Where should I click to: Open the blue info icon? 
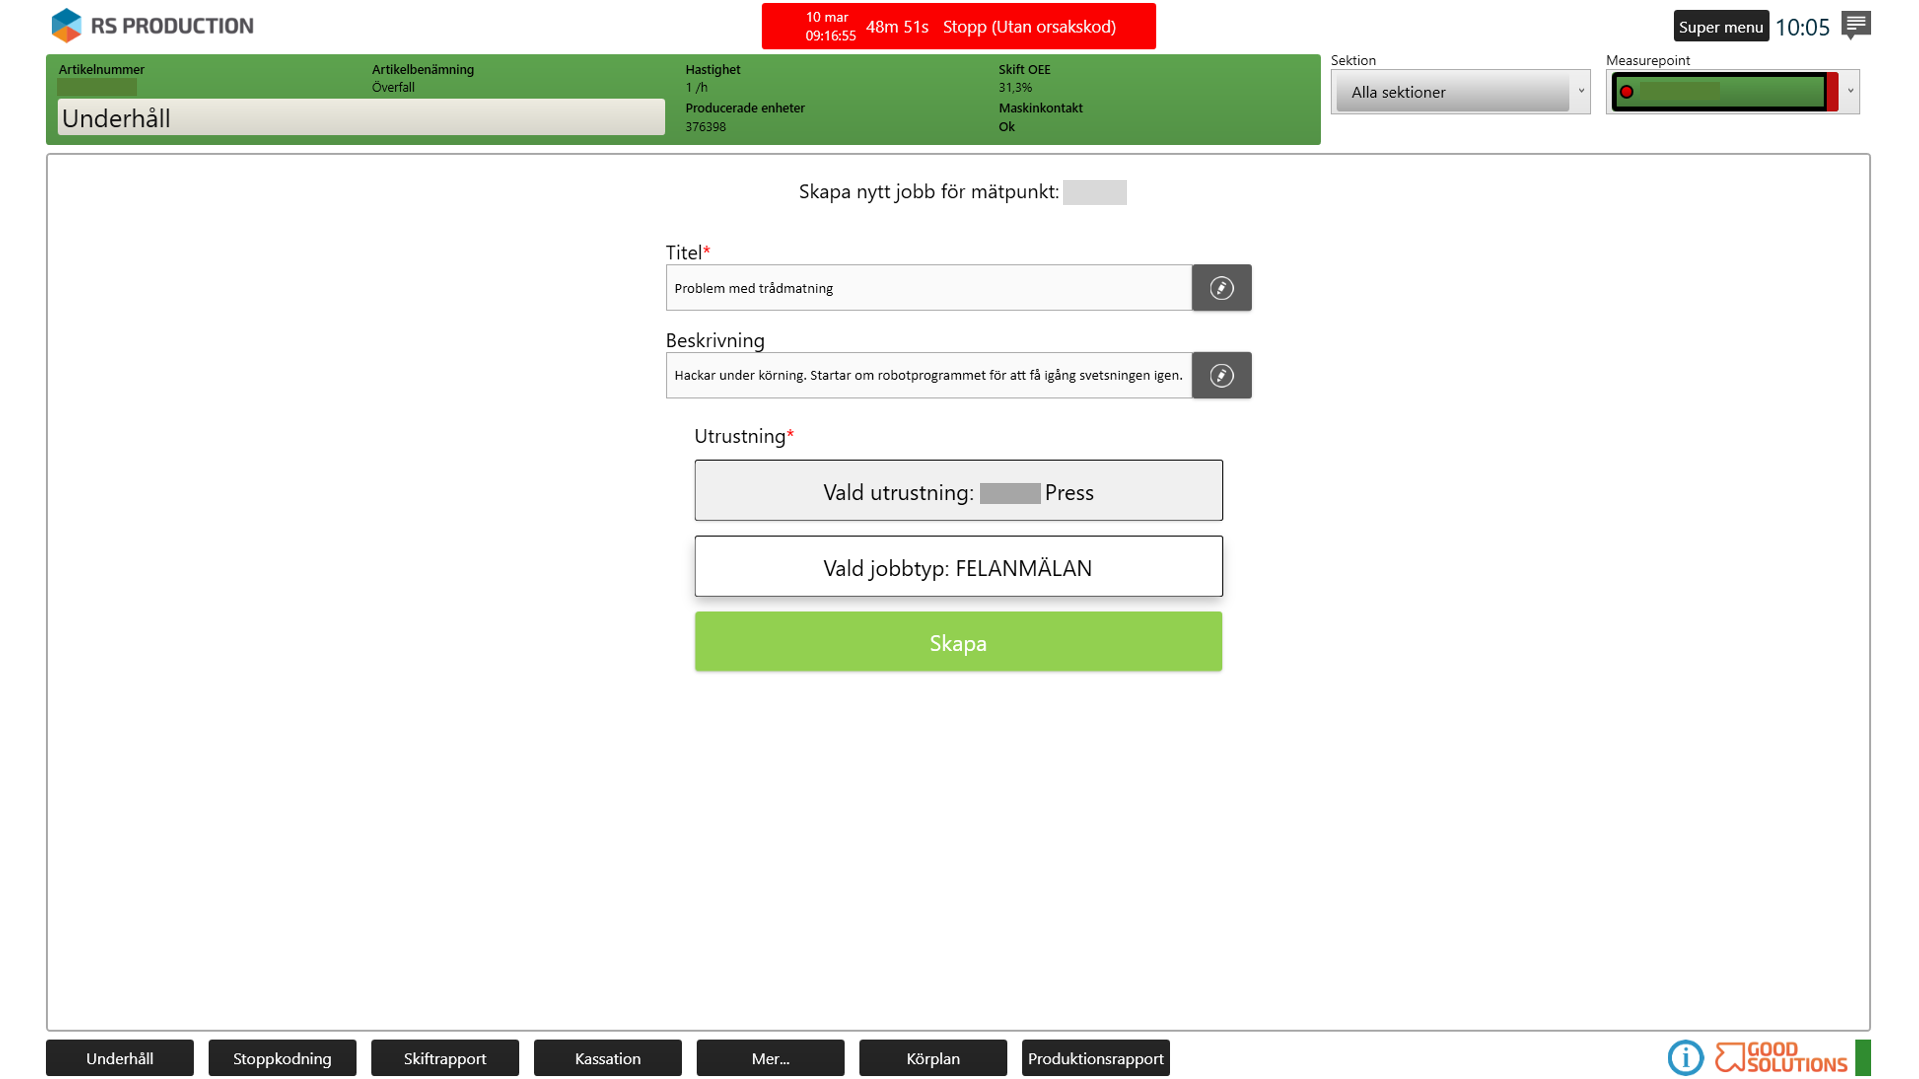(x=1685, y=1057)
